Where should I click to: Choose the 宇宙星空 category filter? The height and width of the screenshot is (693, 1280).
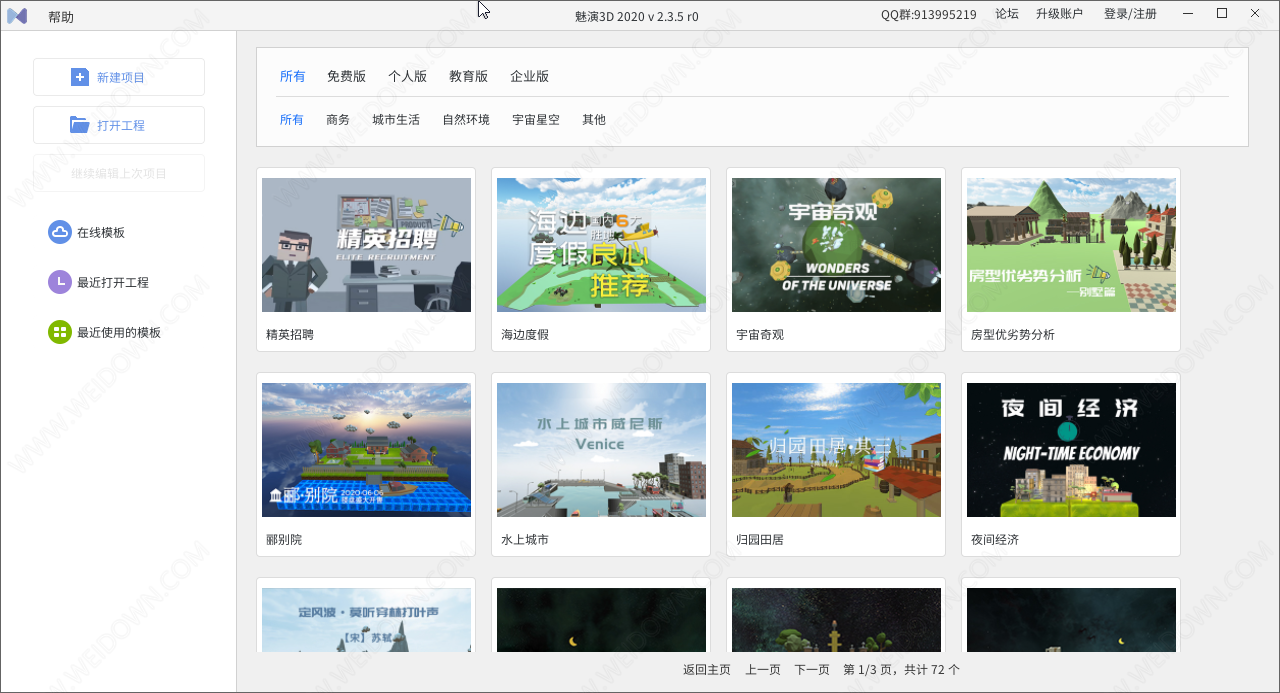tap(536, 119)
